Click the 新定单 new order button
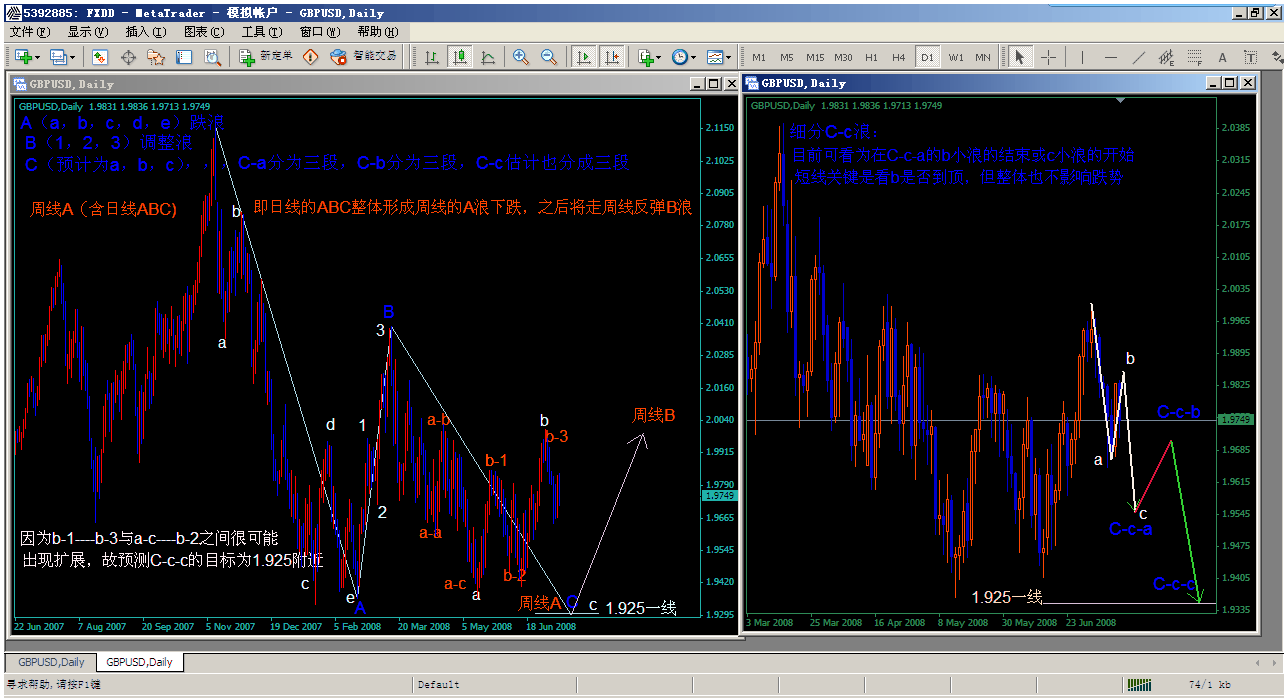The height and width of the screenshot is (698, 1288). click(x=267, y=57)
